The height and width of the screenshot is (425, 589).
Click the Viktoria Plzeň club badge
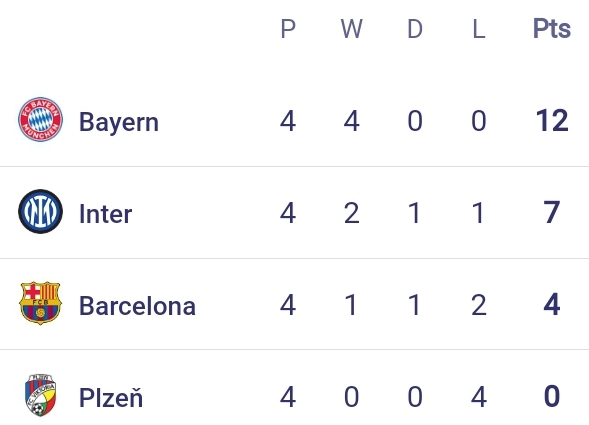click(x=41, y=395)
